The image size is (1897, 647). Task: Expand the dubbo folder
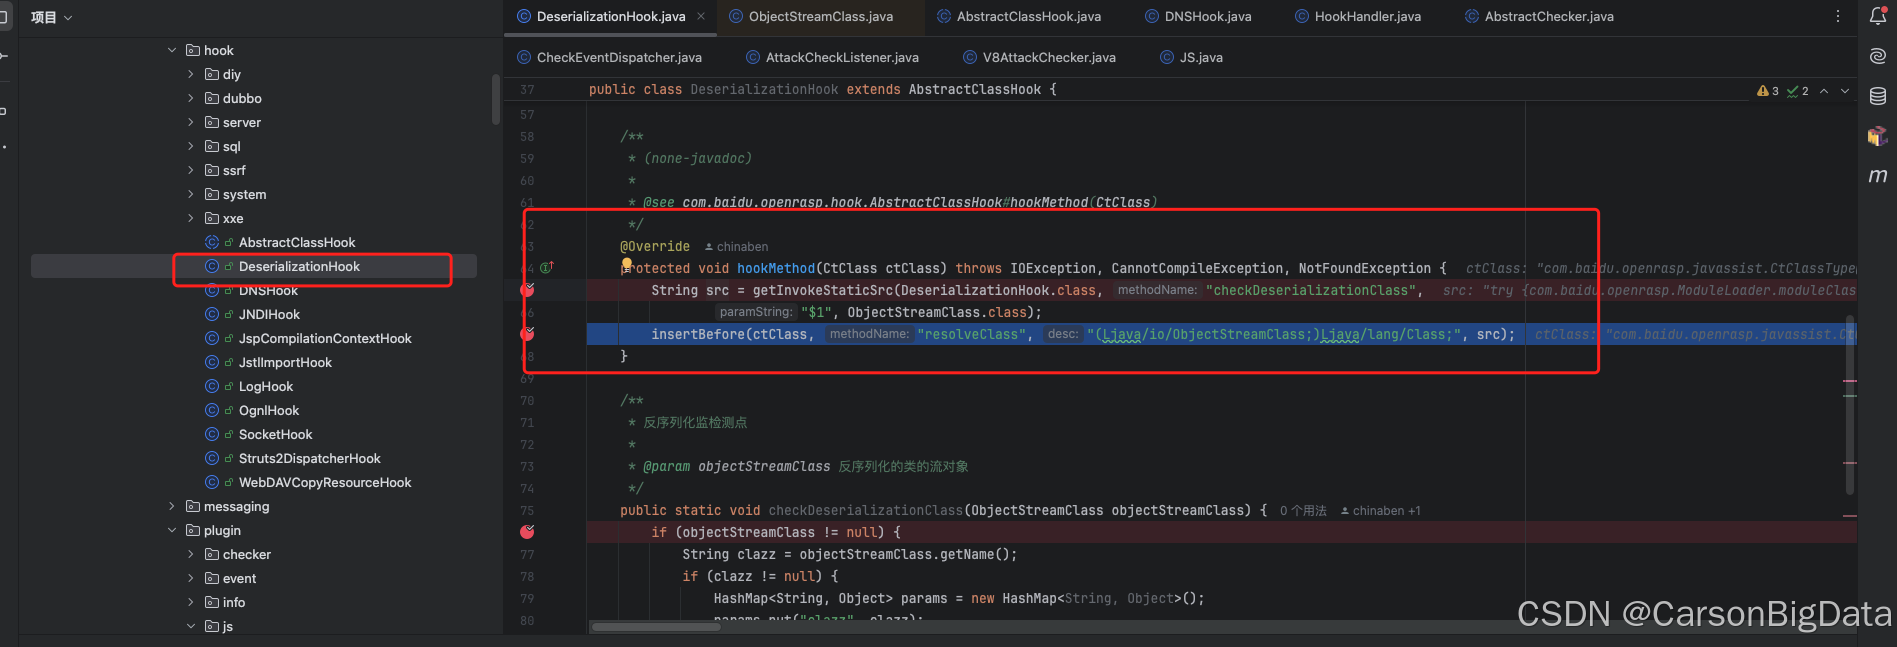(x=191, y=98)
